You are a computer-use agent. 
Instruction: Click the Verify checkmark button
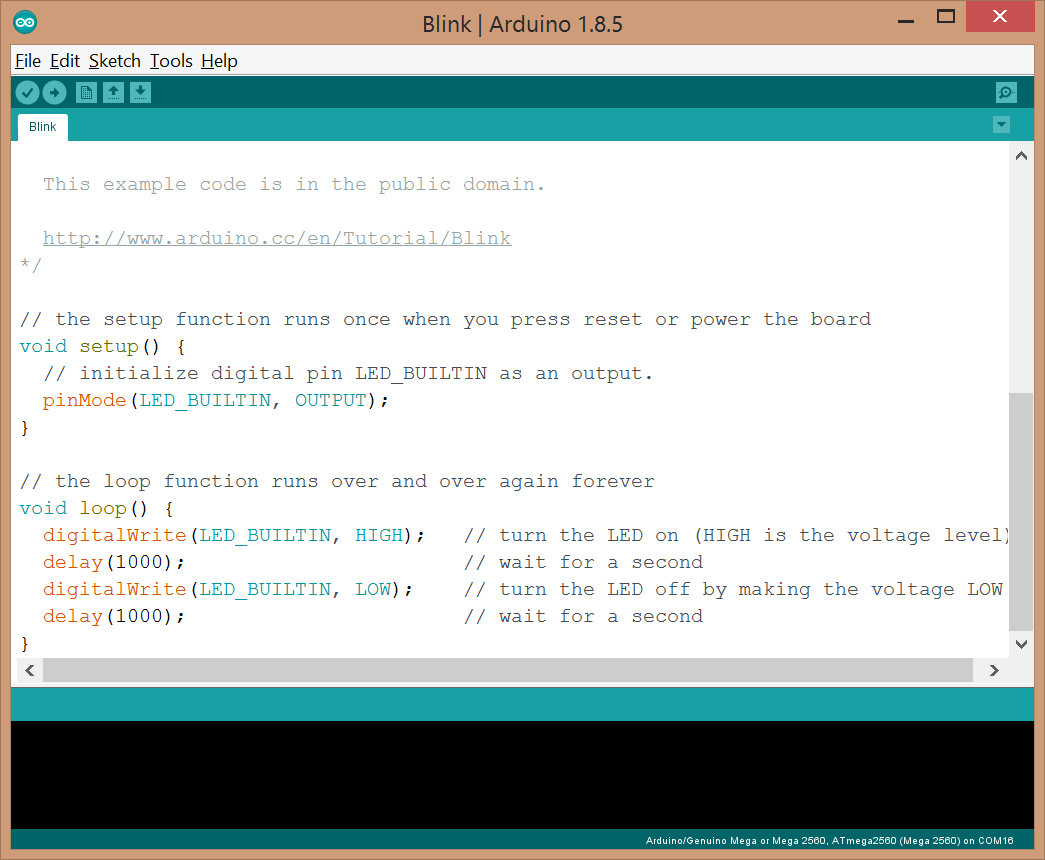pos(27,93)
